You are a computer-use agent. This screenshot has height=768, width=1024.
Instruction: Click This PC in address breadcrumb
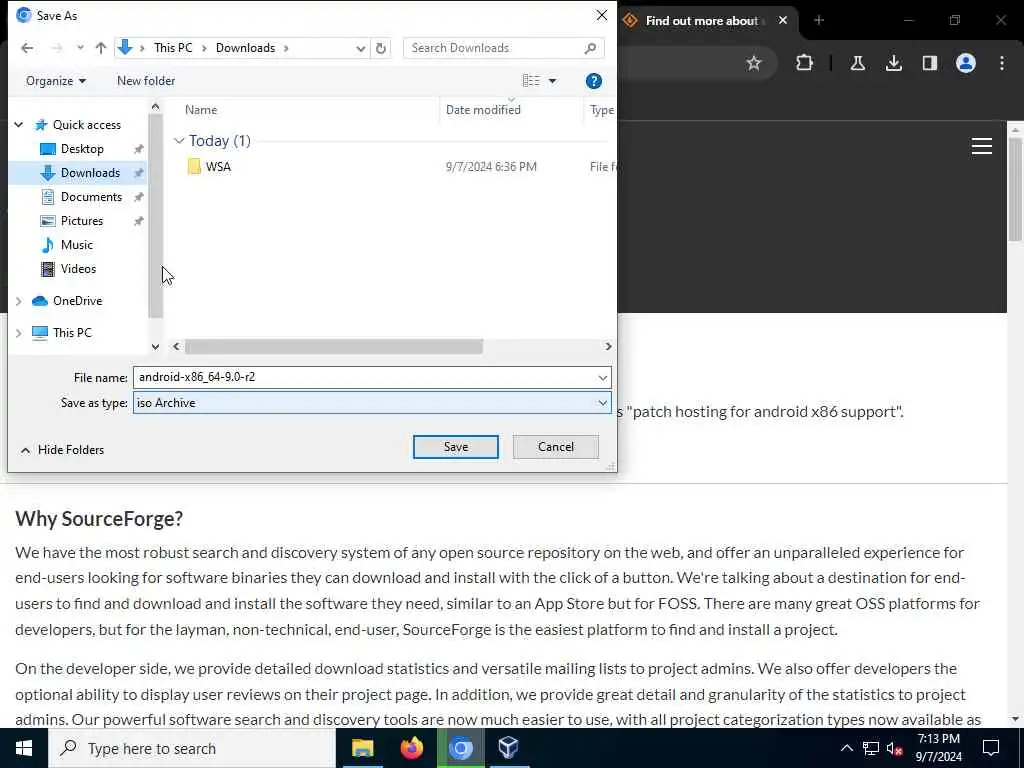(173, 48)
